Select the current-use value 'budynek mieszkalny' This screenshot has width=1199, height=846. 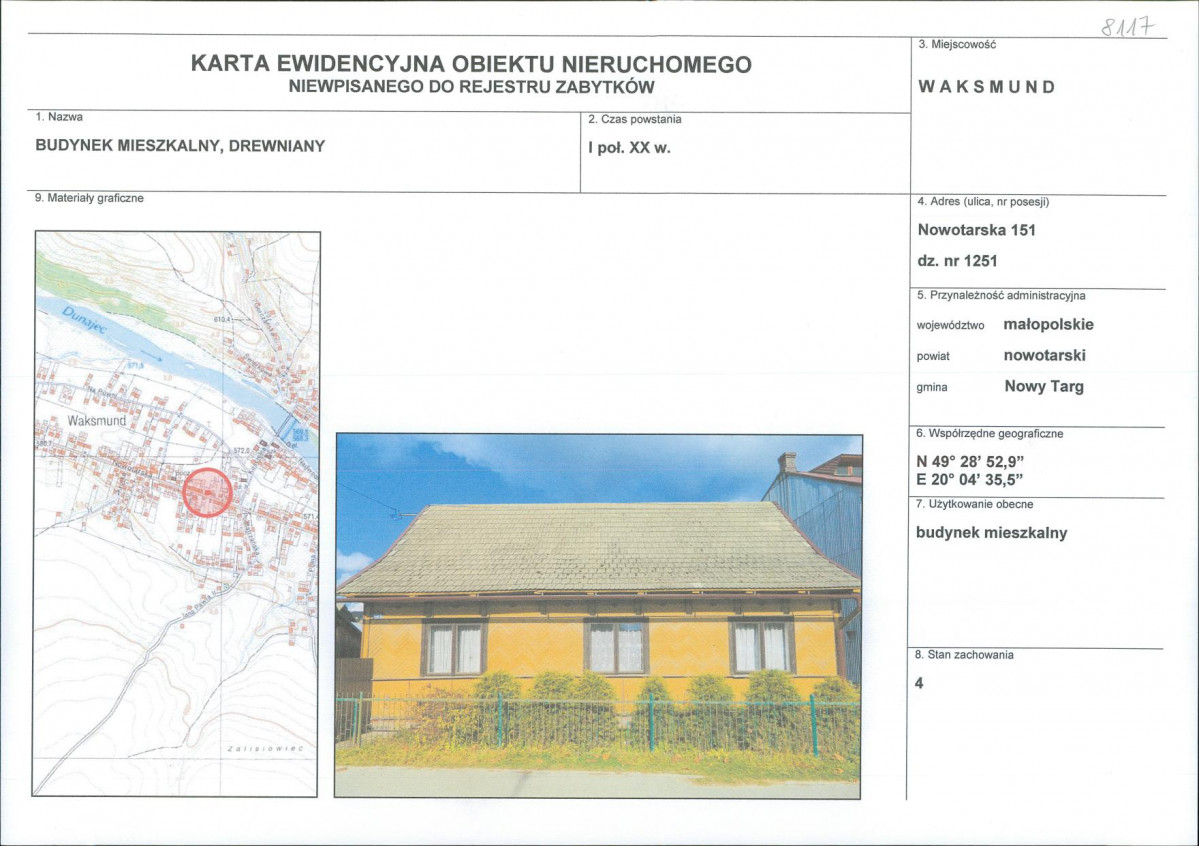tap(991, 533)
